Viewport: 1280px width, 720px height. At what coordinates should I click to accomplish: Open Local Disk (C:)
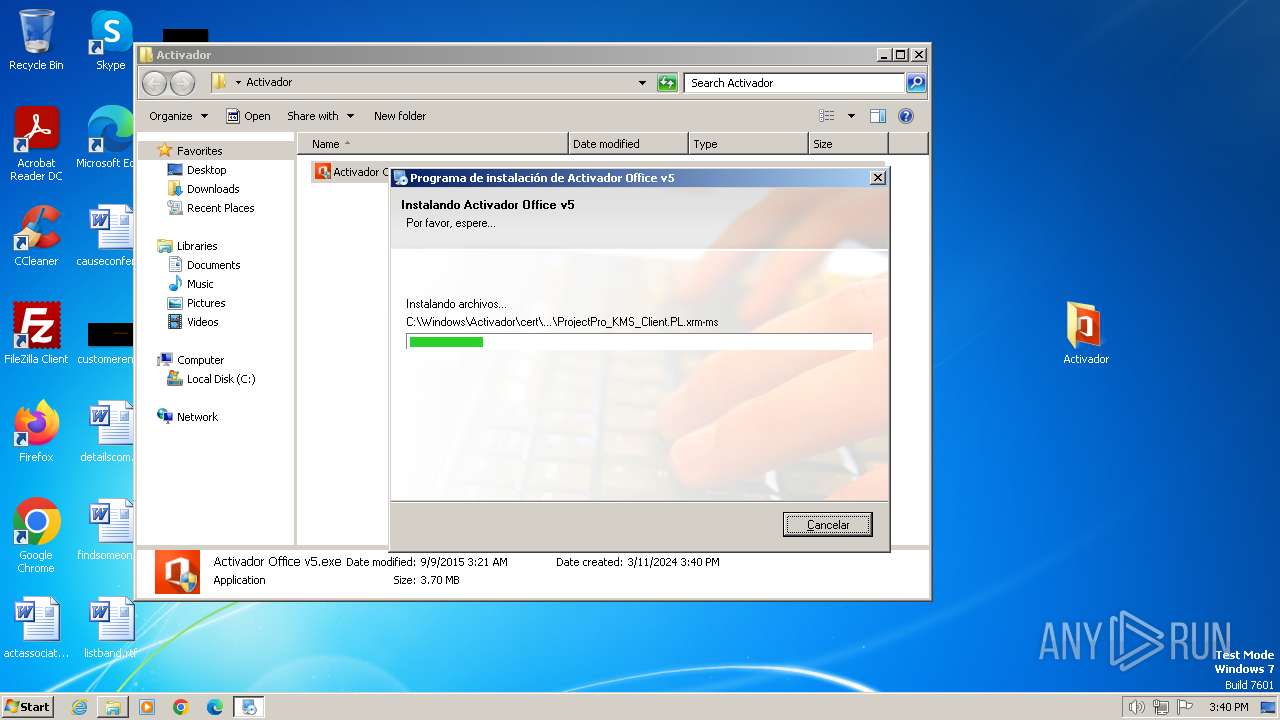pyautogui.click(x=220, y=379)
